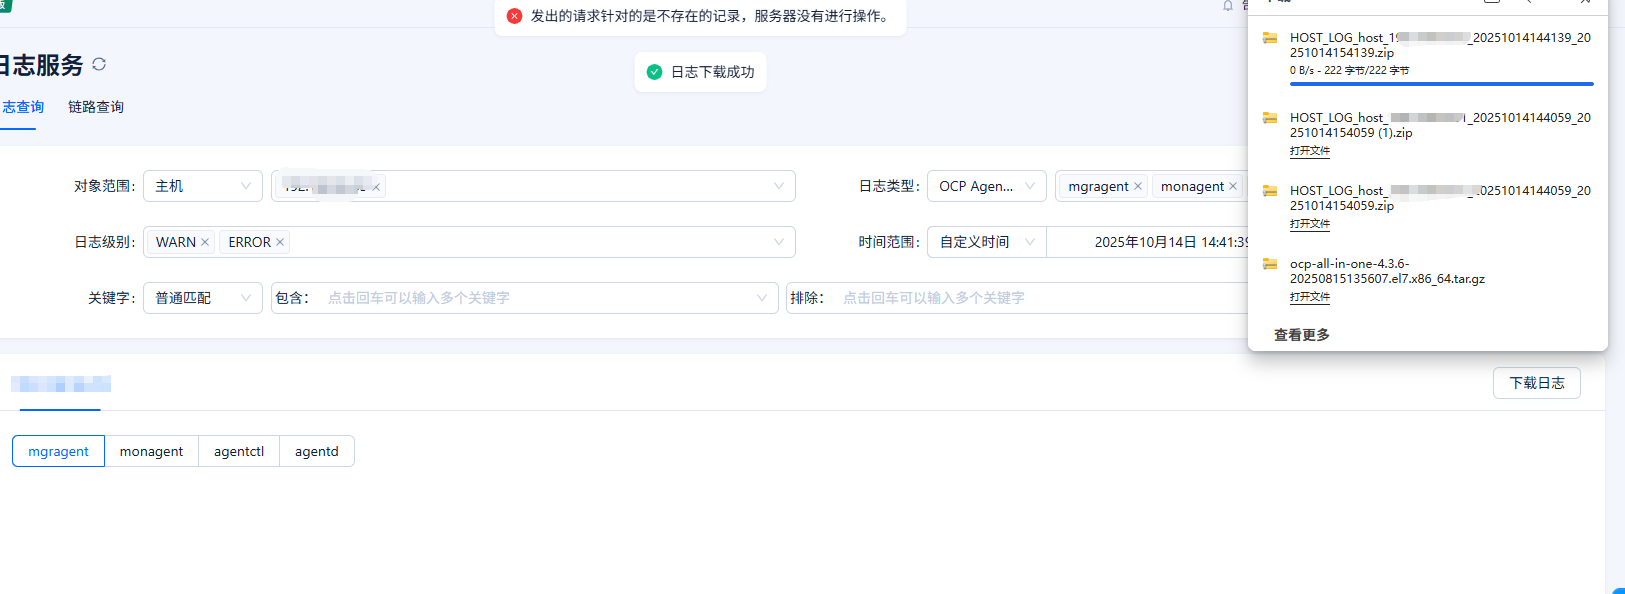
Task: Remove the selected host IP tag
Action: click(x=376, y=187)
